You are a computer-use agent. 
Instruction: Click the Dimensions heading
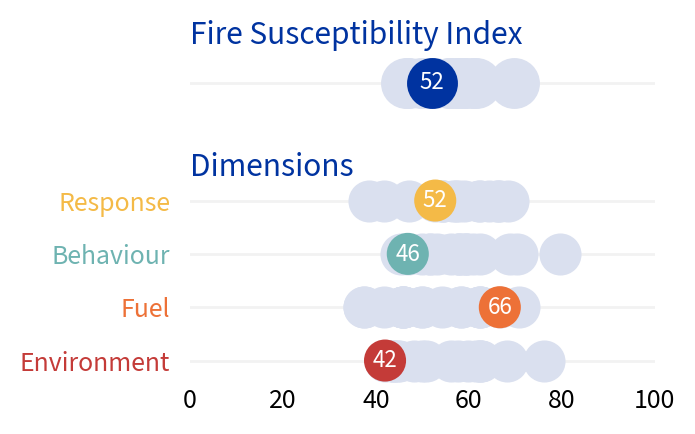coord(271,165)
